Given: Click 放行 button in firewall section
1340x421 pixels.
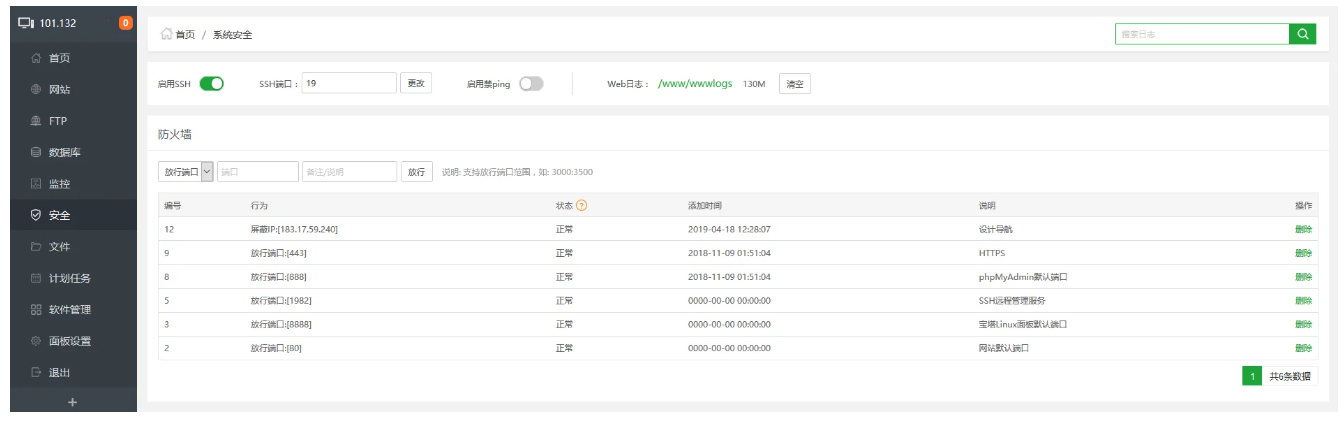Looking at the screenshot, I should [x=416, y=172].
